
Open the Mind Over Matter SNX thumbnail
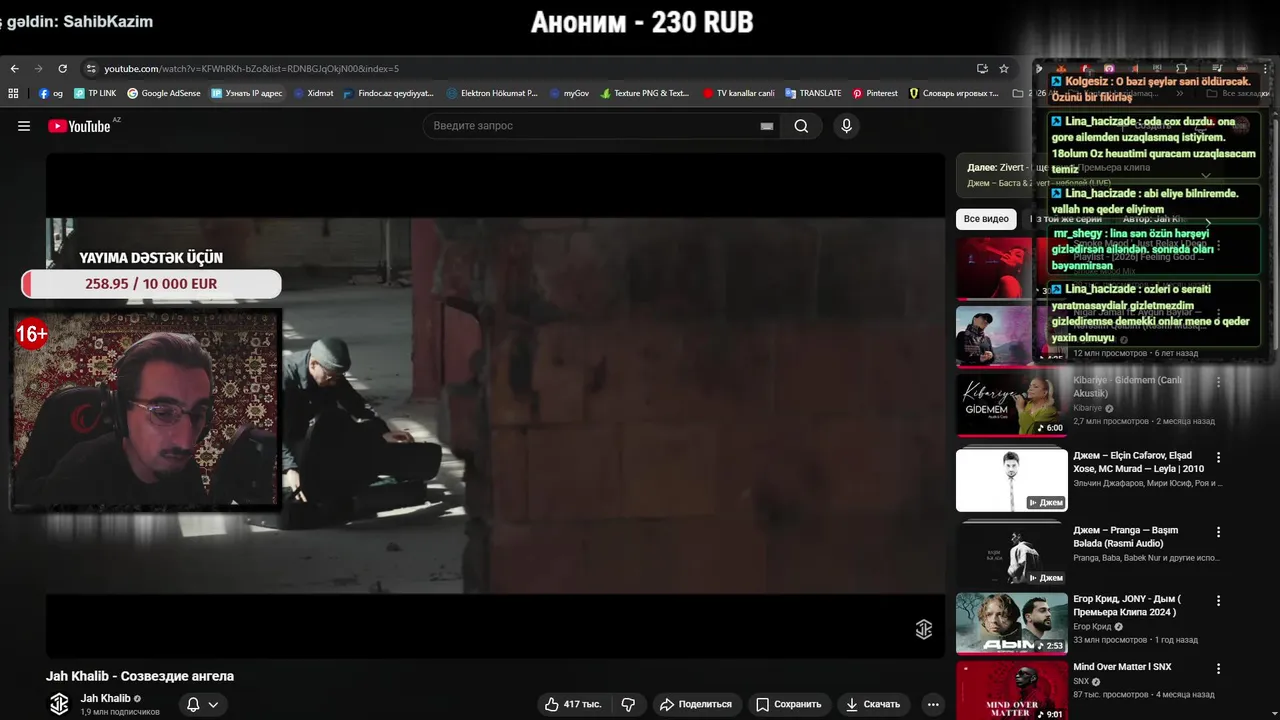coord(1012,691)
